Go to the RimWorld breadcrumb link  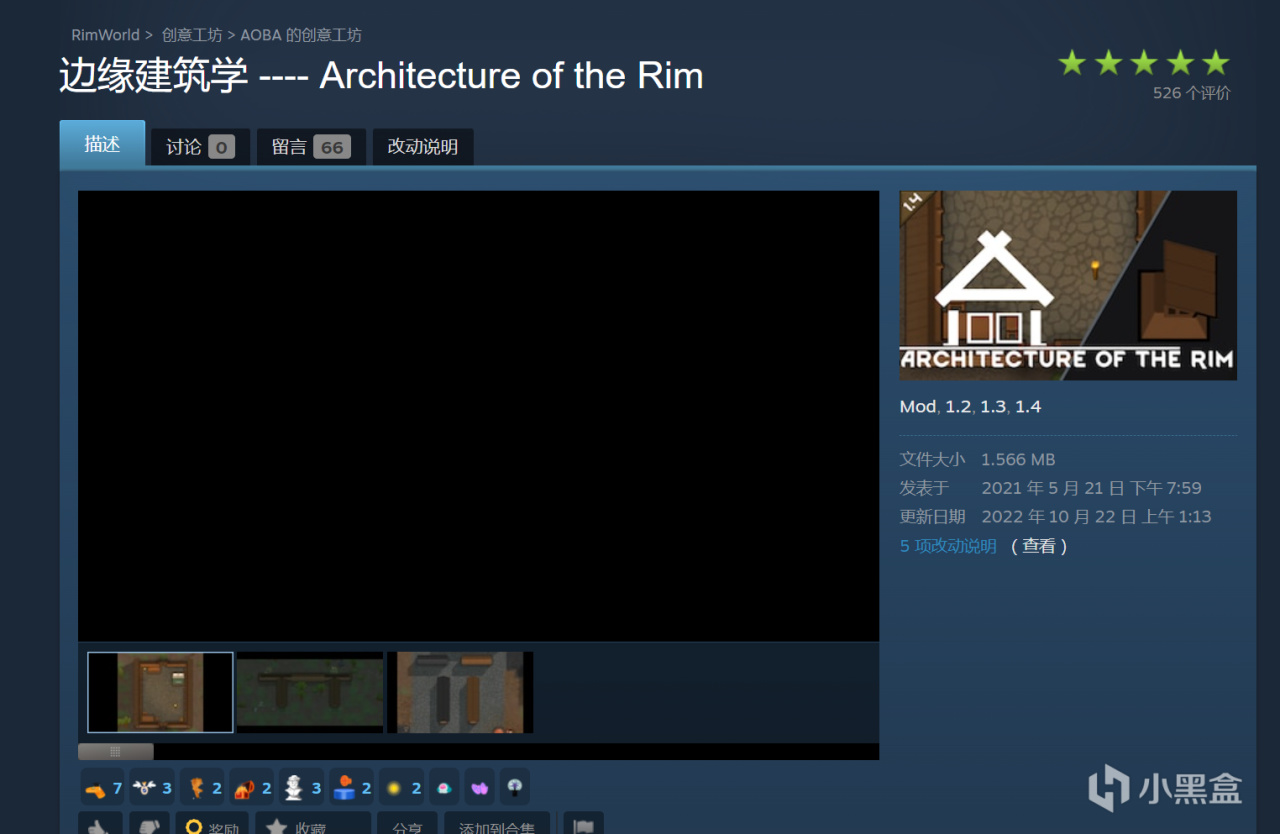[x=106, y=35]
